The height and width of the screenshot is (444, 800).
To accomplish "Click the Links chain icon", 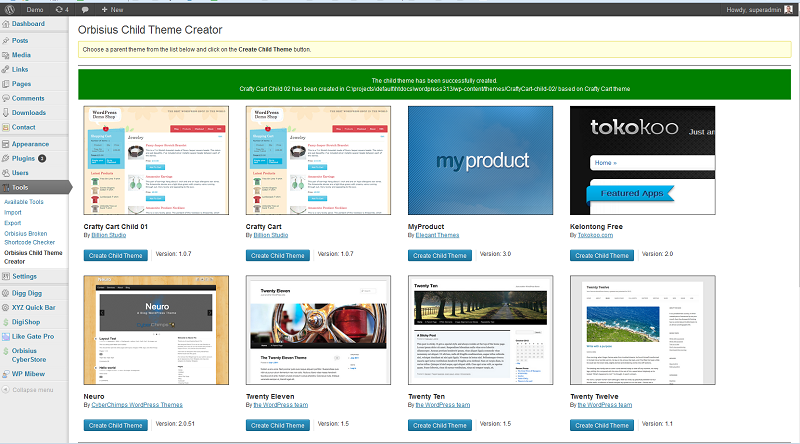I will [6, 69].
